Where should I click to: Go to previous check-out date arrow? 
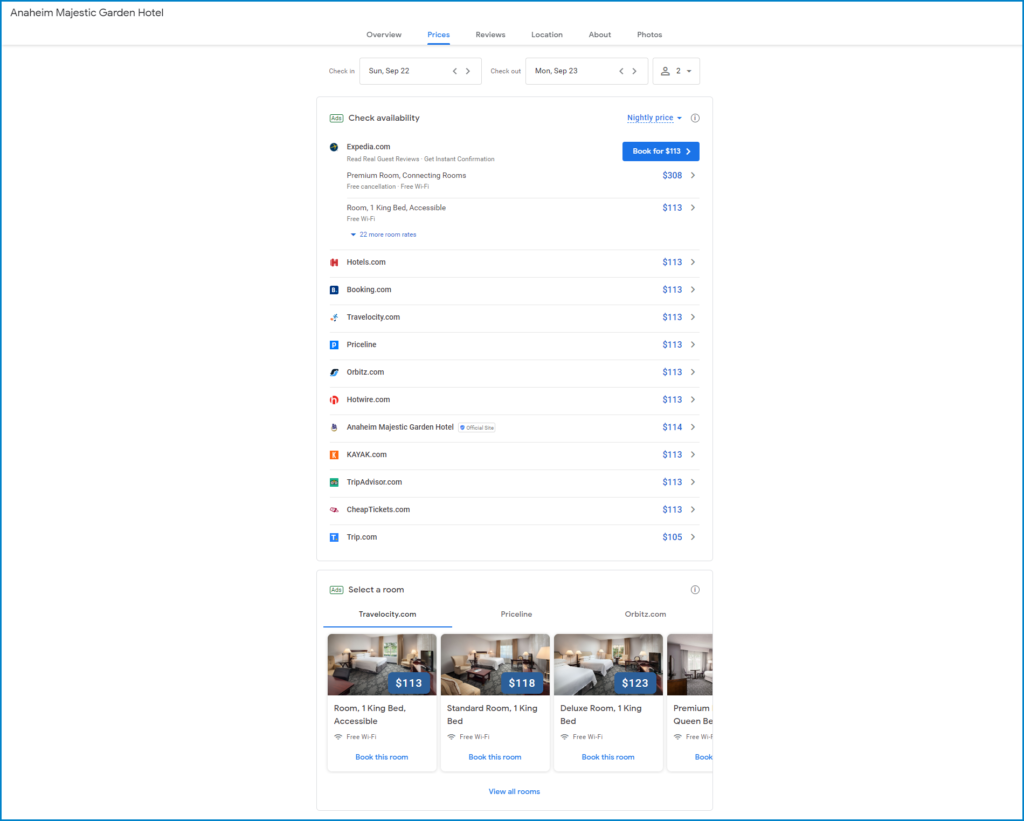coord(621,71)
